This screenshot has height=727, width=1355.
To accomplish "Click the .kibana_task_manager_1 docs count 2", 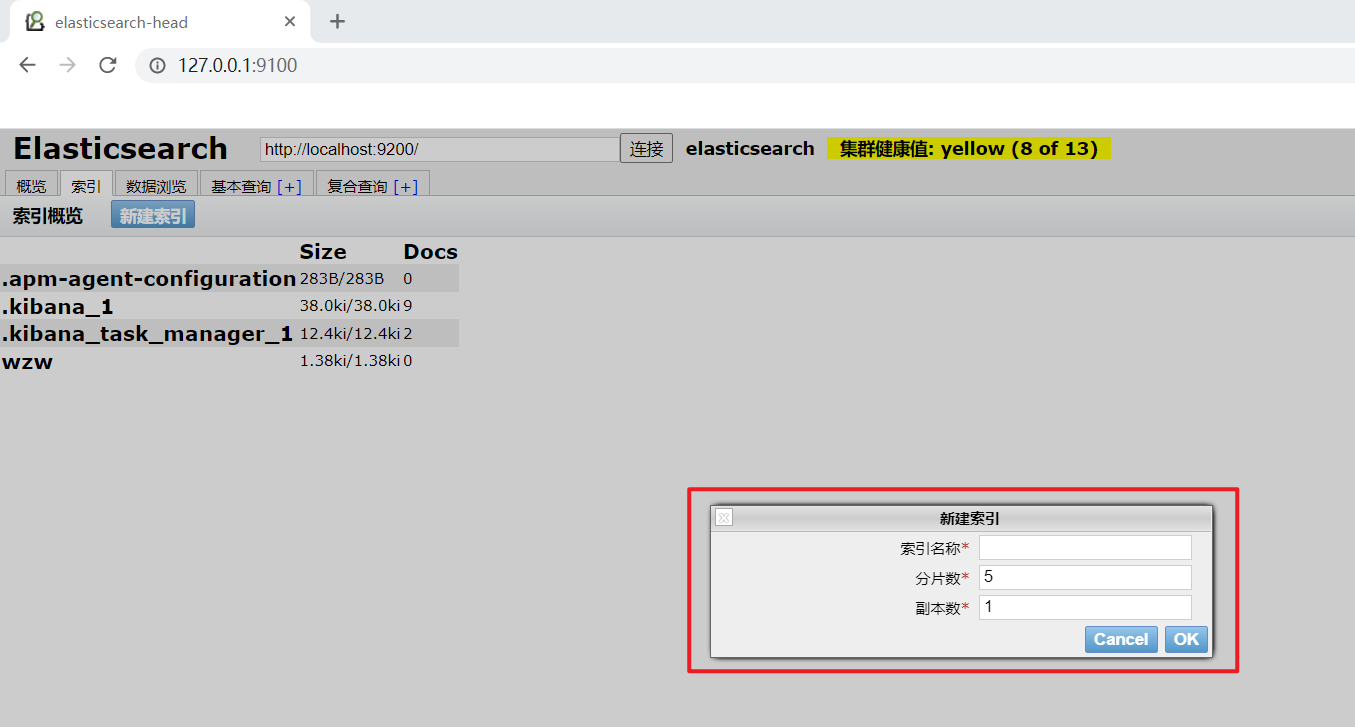I will coord(408,333).
